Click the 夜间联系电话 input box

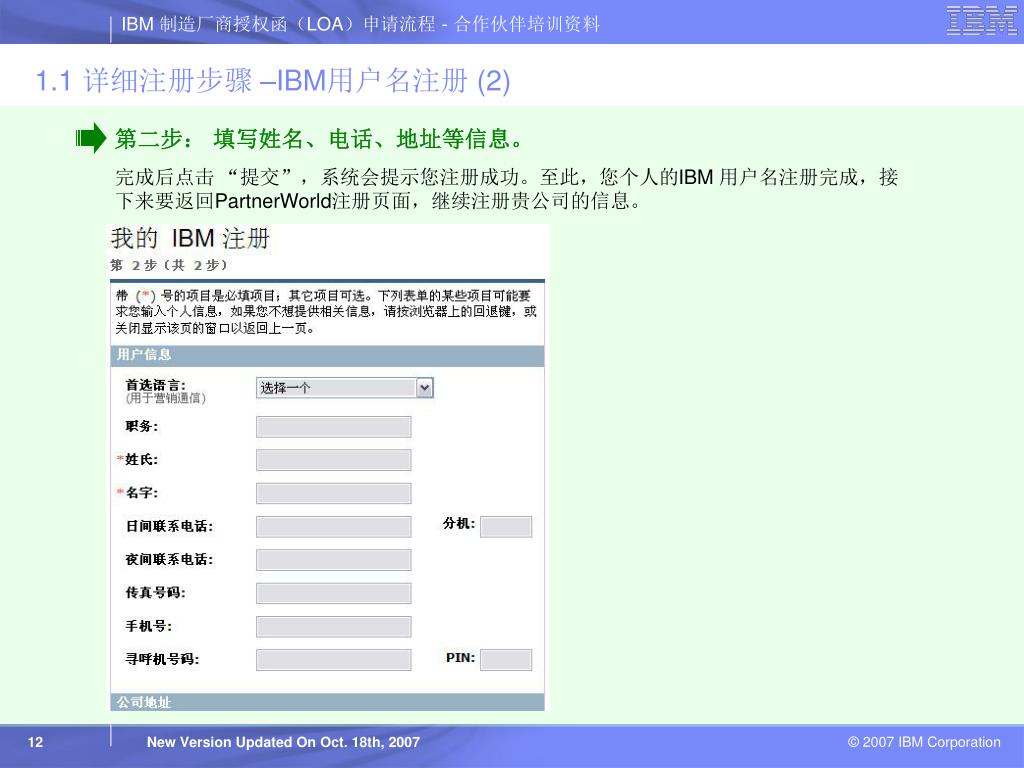click(334, 560)
